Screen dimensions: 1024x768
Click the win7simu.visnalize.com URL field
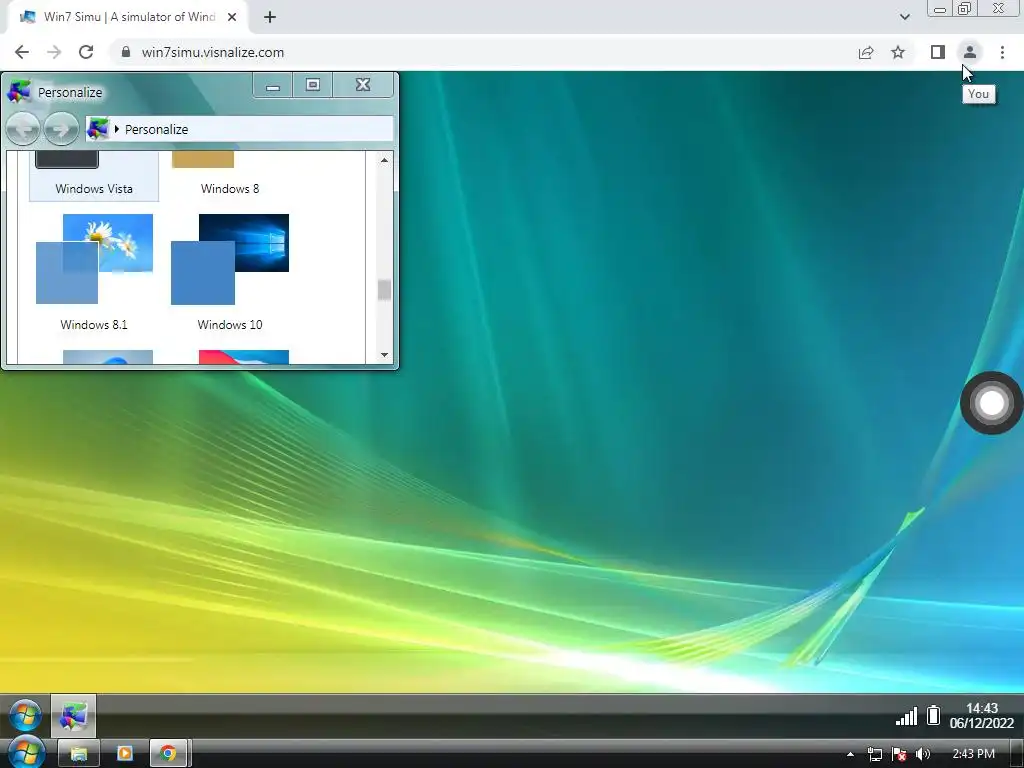coord(213,52)
